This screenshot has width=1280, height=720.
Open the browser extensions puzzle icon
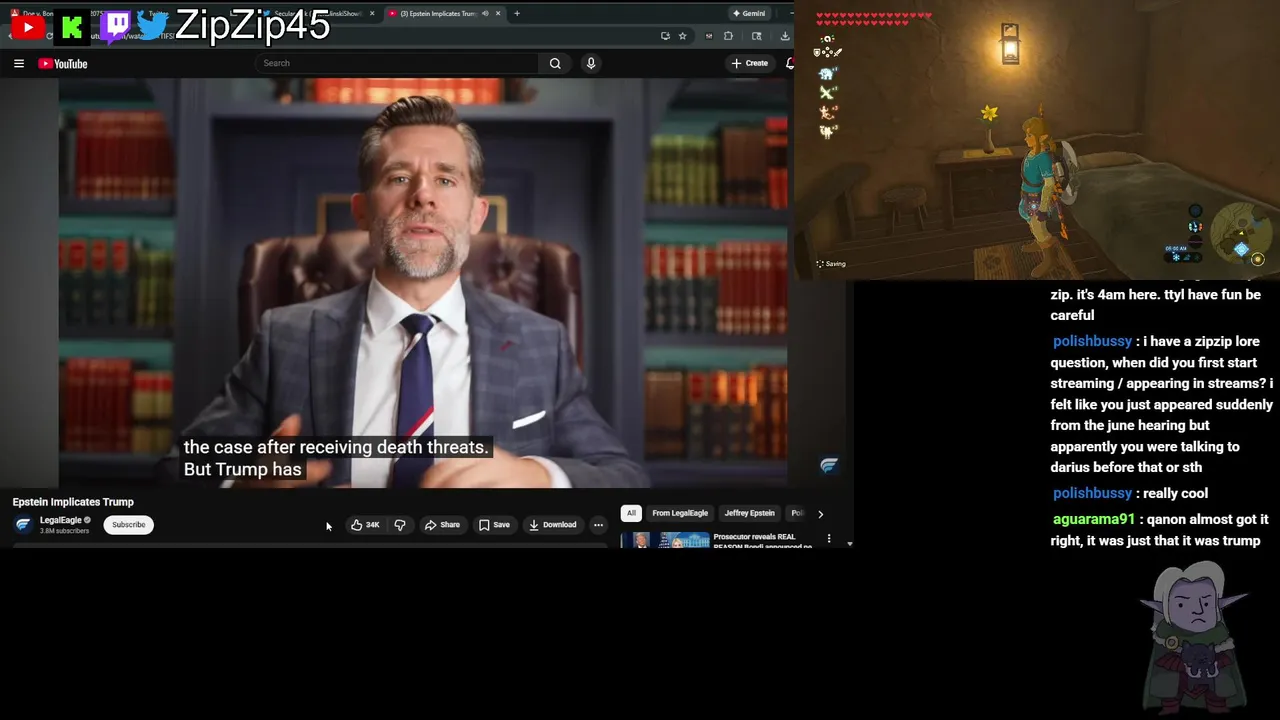728,36
